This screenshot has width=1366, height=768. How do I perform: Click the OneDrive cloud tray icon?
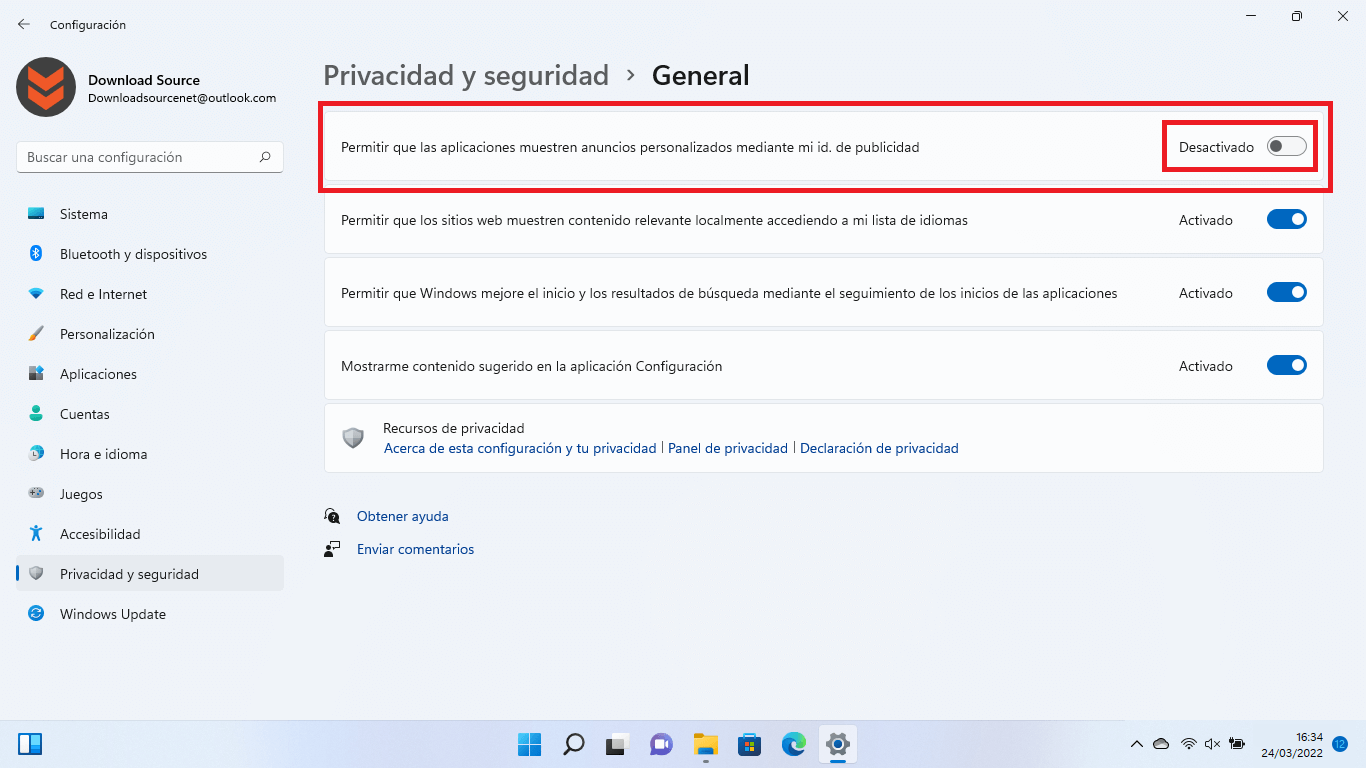(x=1161, y=744)
